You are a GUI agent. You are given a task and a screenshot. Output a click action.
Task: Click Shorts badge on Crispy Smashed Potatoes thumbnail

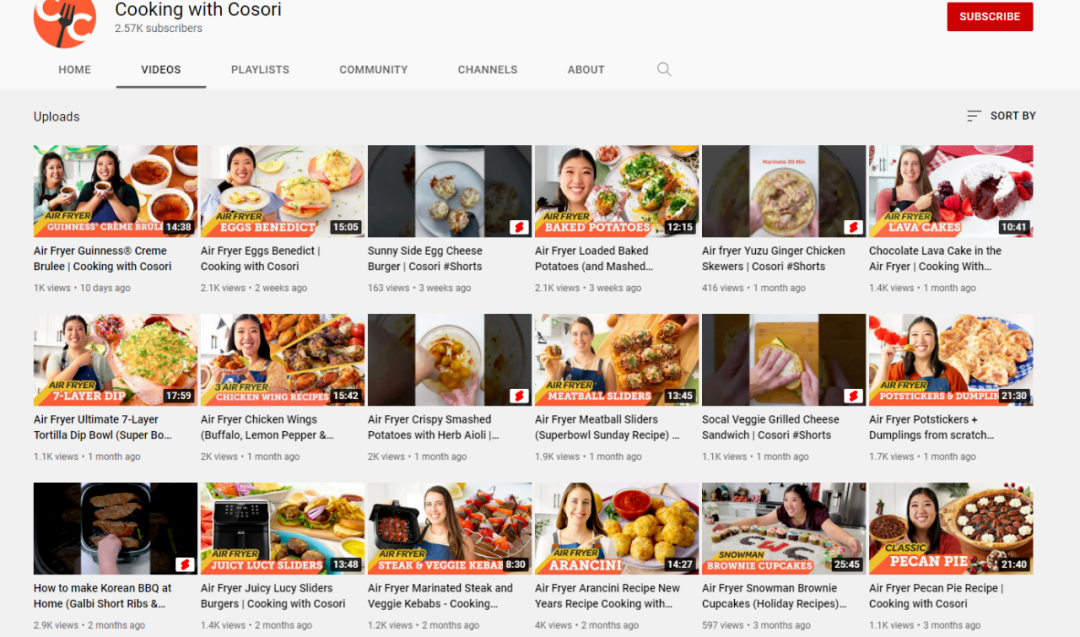coord(519,395)
